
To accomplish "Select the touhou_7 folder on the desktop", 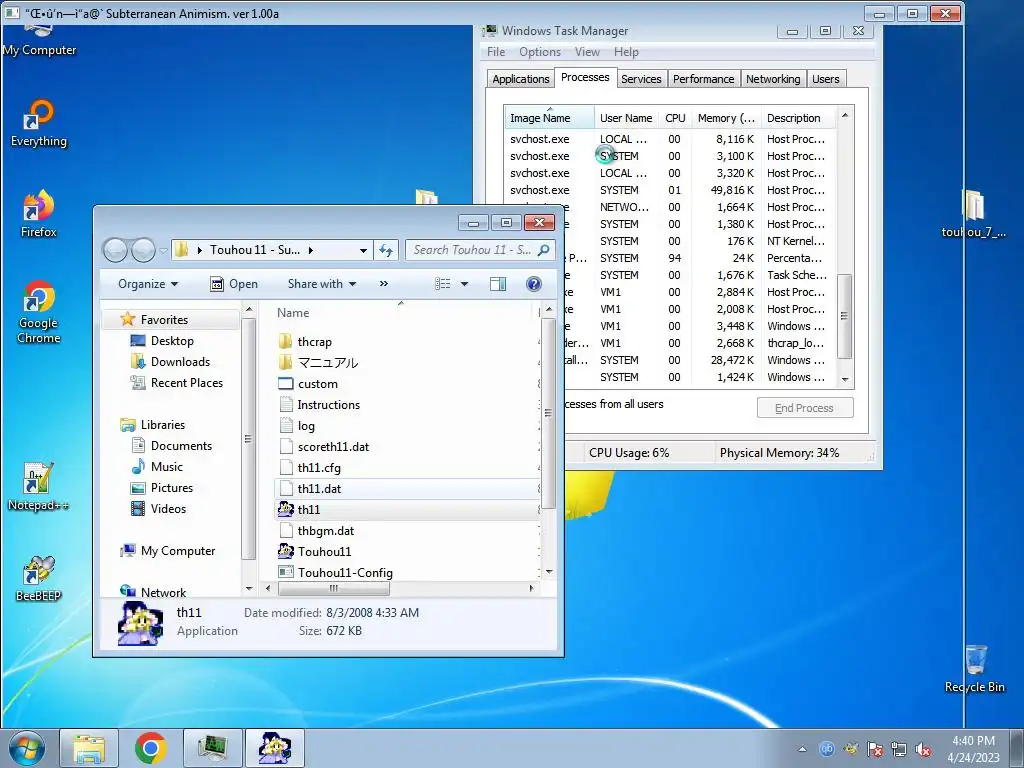I will coord(974,214).
